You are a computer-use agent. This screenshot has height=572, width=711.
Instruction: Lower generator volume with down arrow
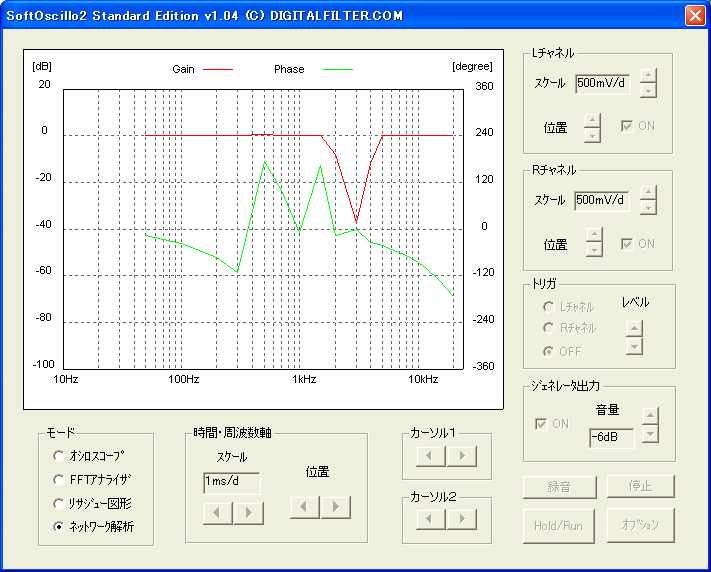click(x=650, y=434)
